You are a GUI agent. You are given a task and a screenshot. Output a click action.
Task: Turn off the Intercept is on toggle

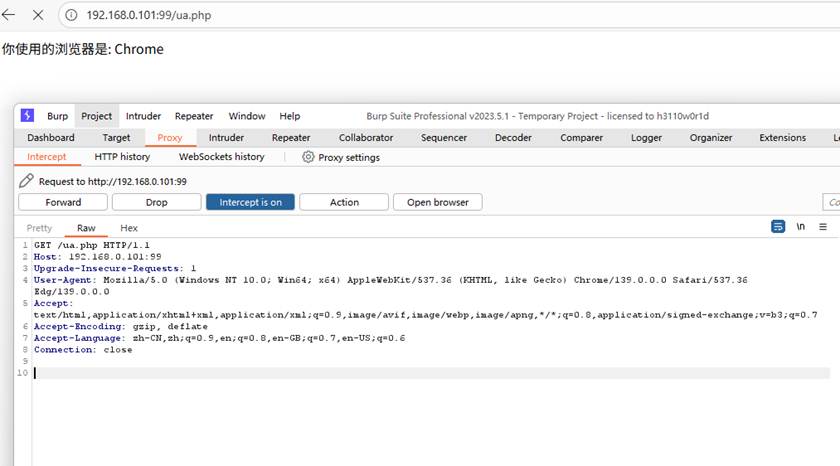(250, 202)
